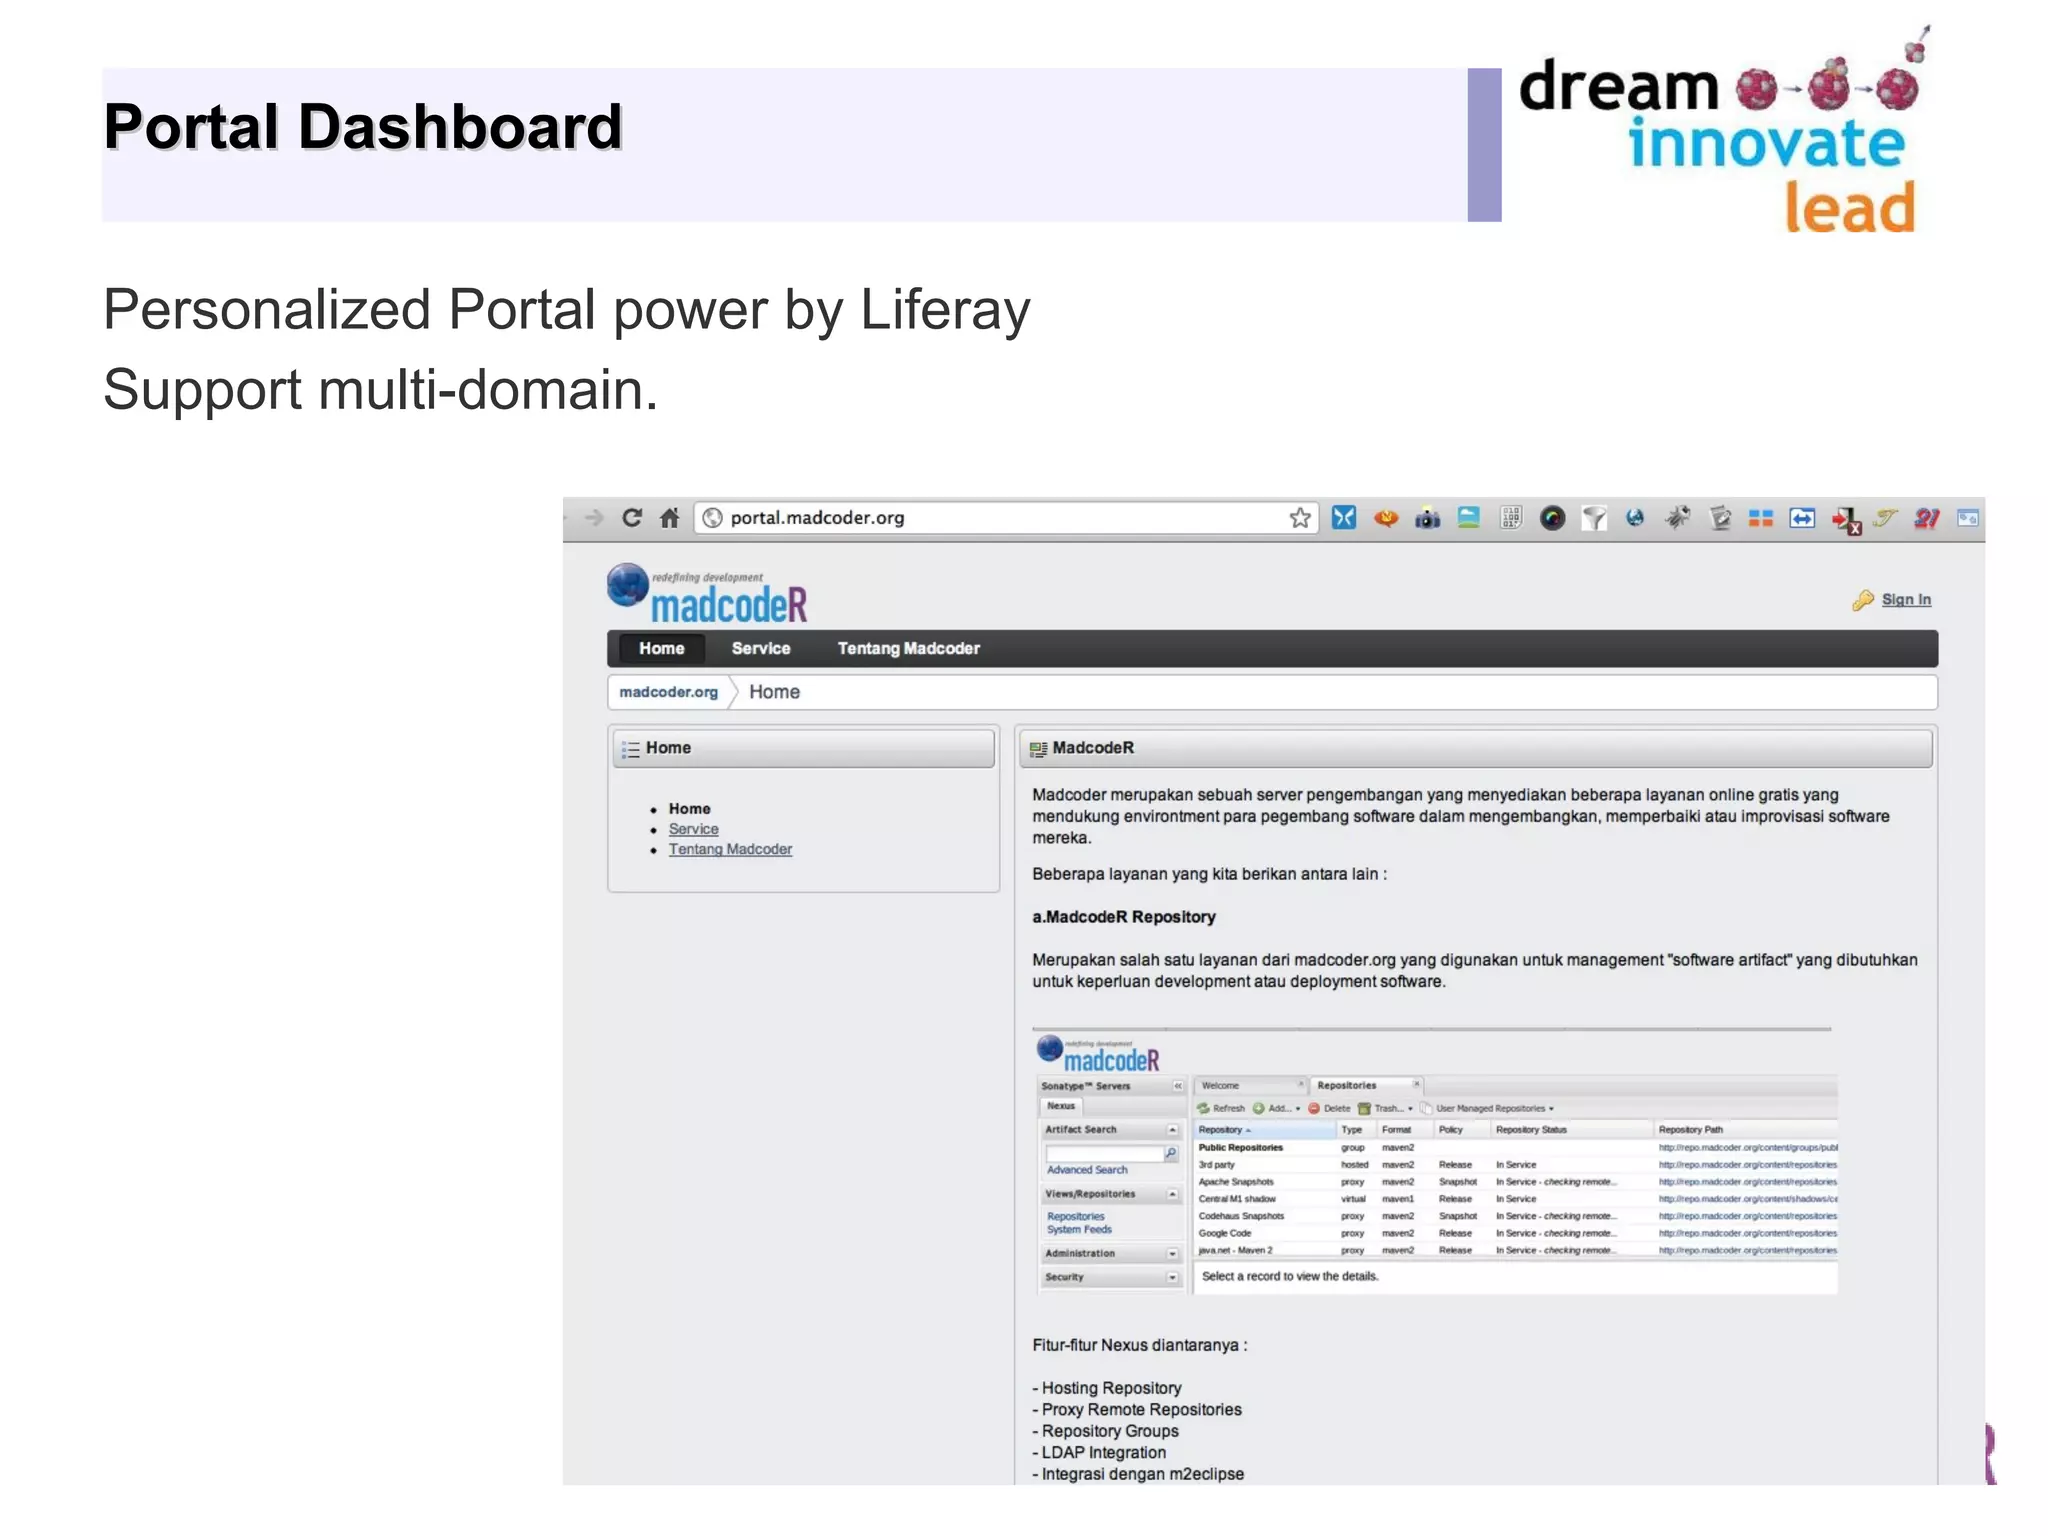The width and height of the screenshot is (2048, 1536).
Task: Open Tentang Madcoder sidebar link
Action: (730, 849)
